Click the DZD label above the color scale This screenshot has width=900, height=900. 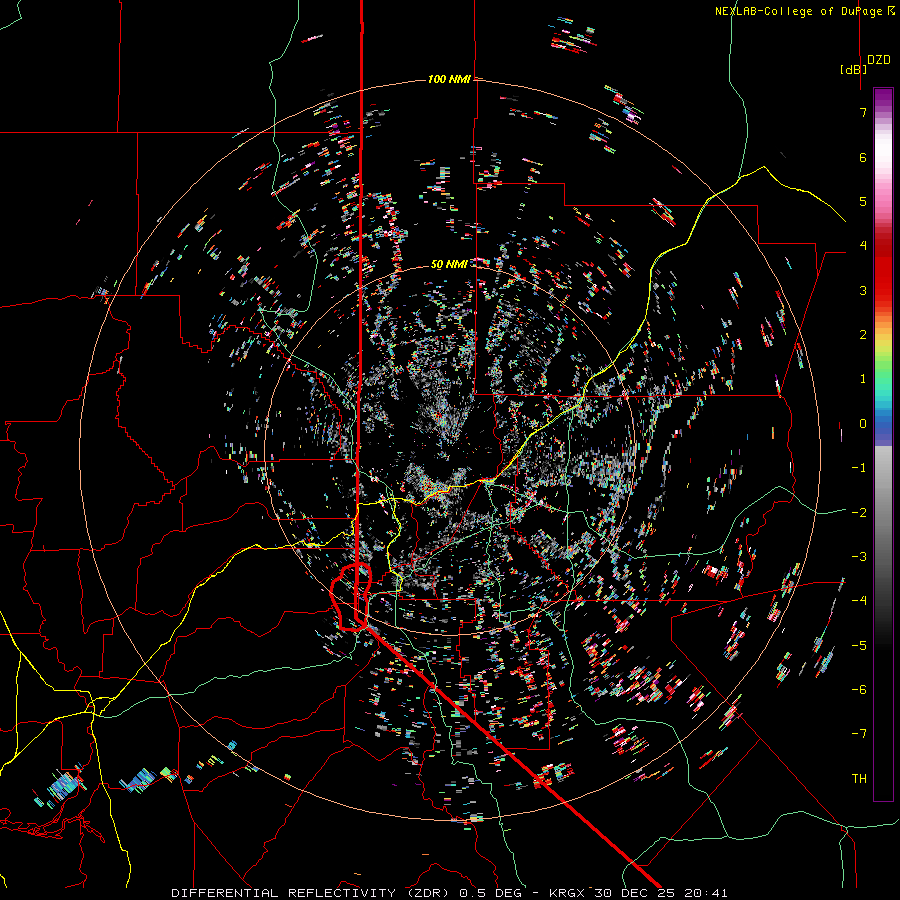[x=879, y=60]
